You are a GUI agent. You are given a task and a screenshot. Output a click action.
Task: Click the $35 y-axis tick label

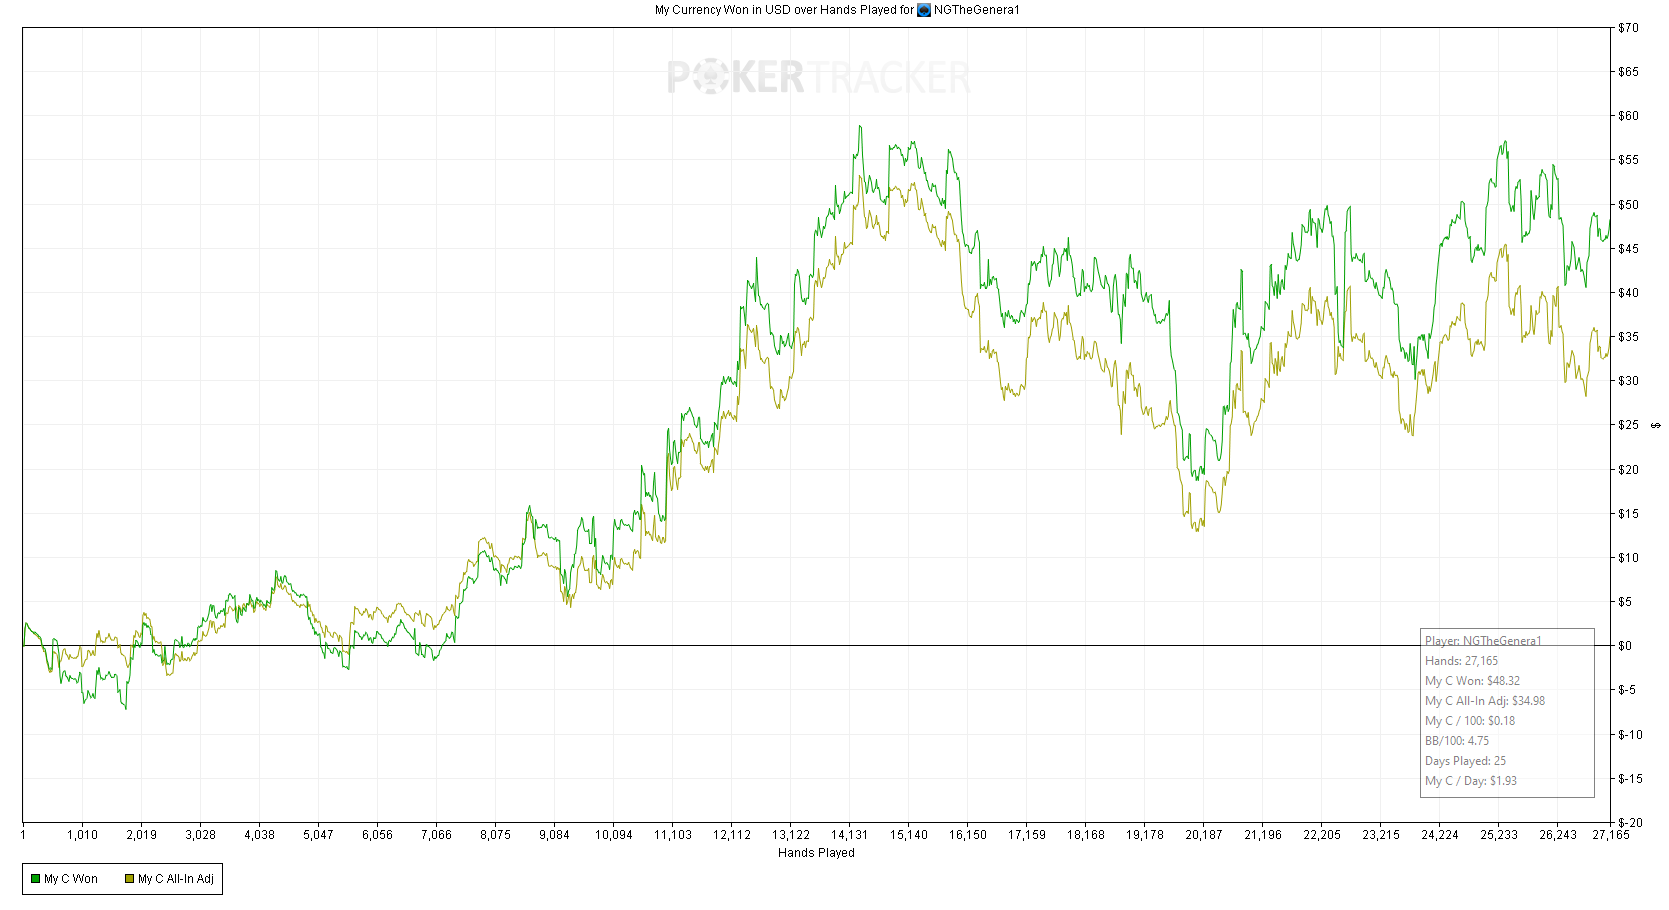[x=1629, y=337]
